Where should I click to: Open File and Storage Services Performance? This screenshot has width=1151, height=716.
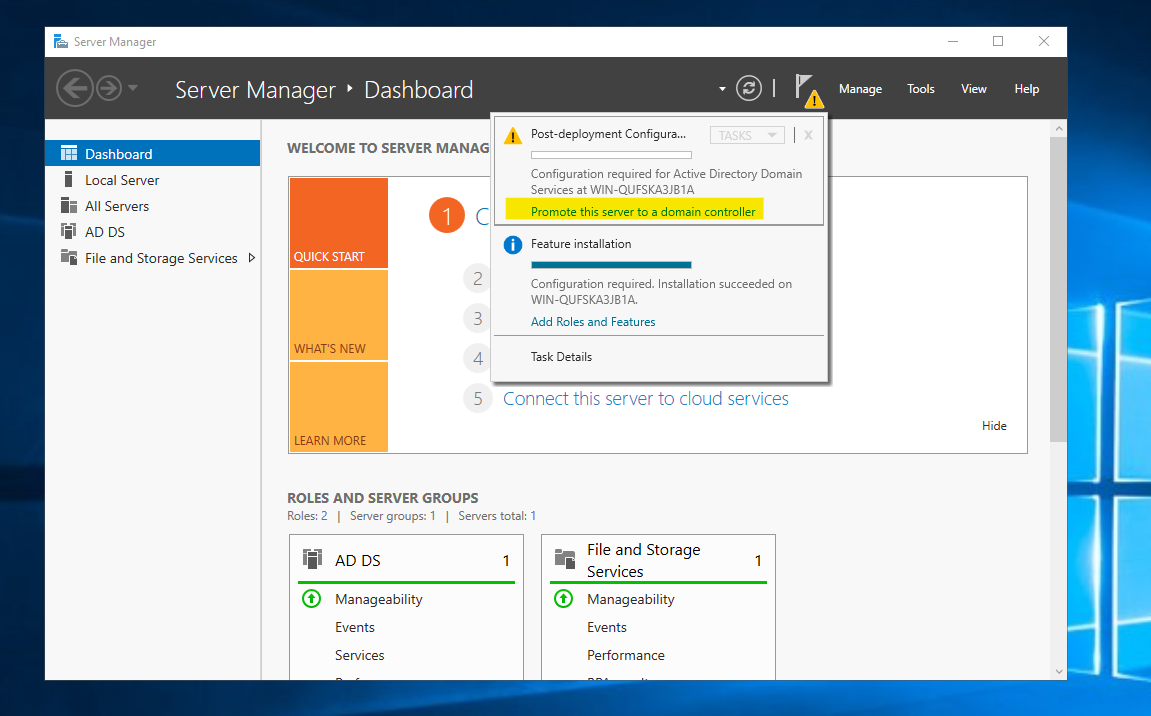[625, 655]
